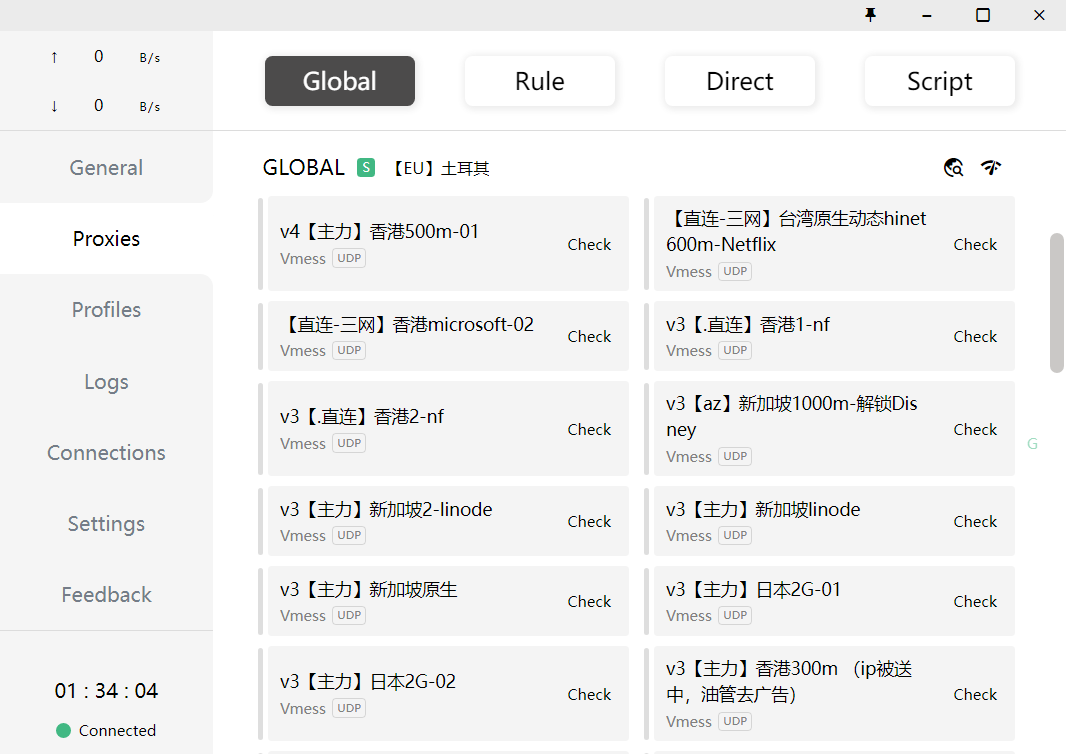This screenshot has height=754, width=1066.
Task: Check latency for v4 香港500m-01
Action: 589,244
